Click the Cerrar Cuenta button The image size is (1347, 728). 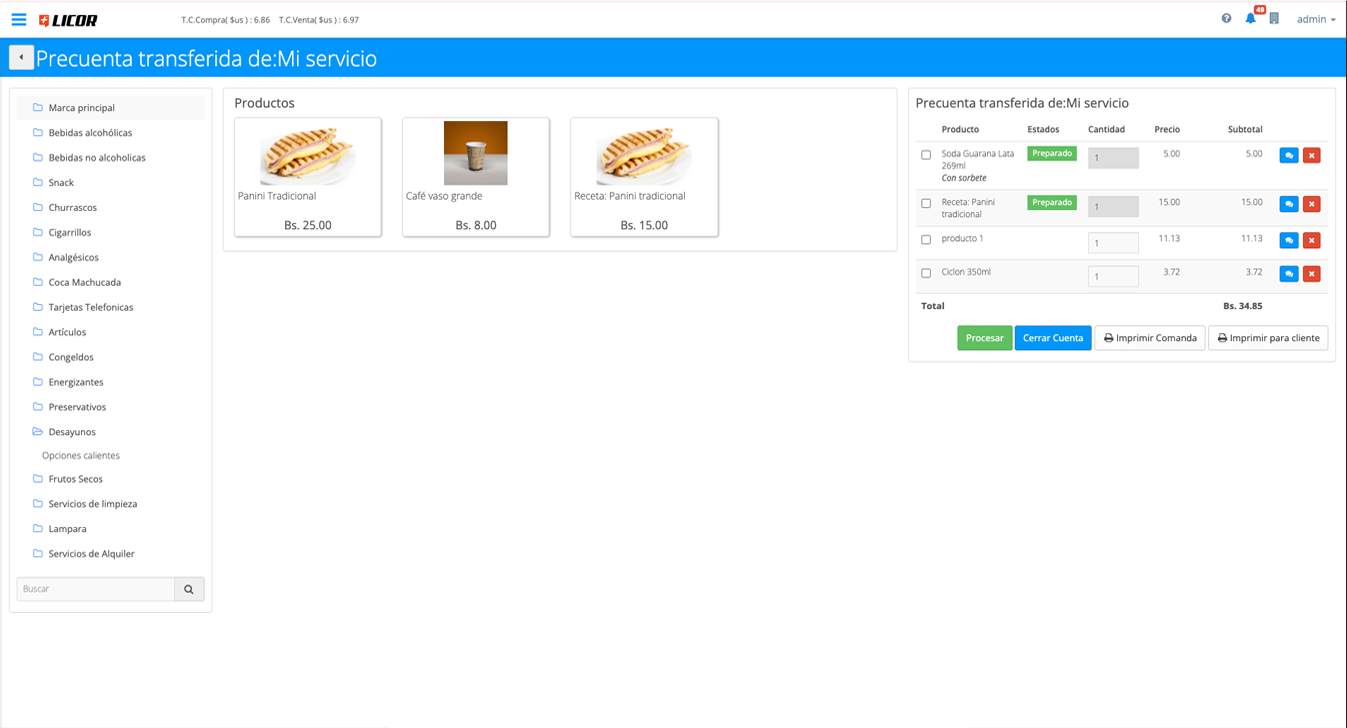click(1052, 338)
